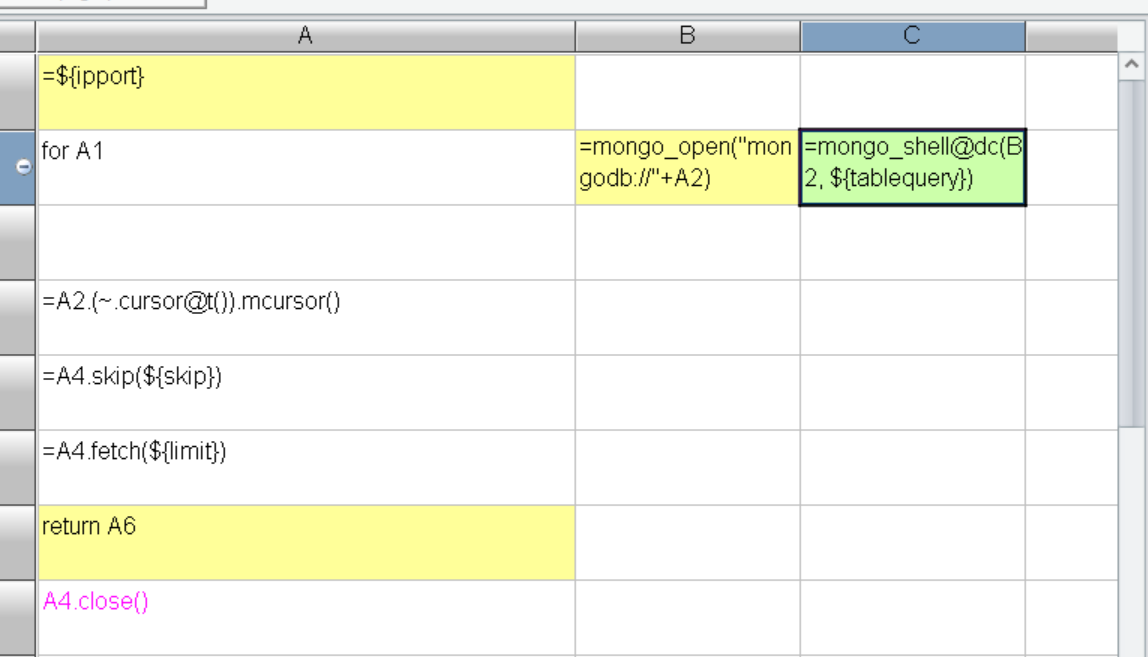Select the empty column B cell beside 'return A6'
1148x657 pixels.
[687, 542]
